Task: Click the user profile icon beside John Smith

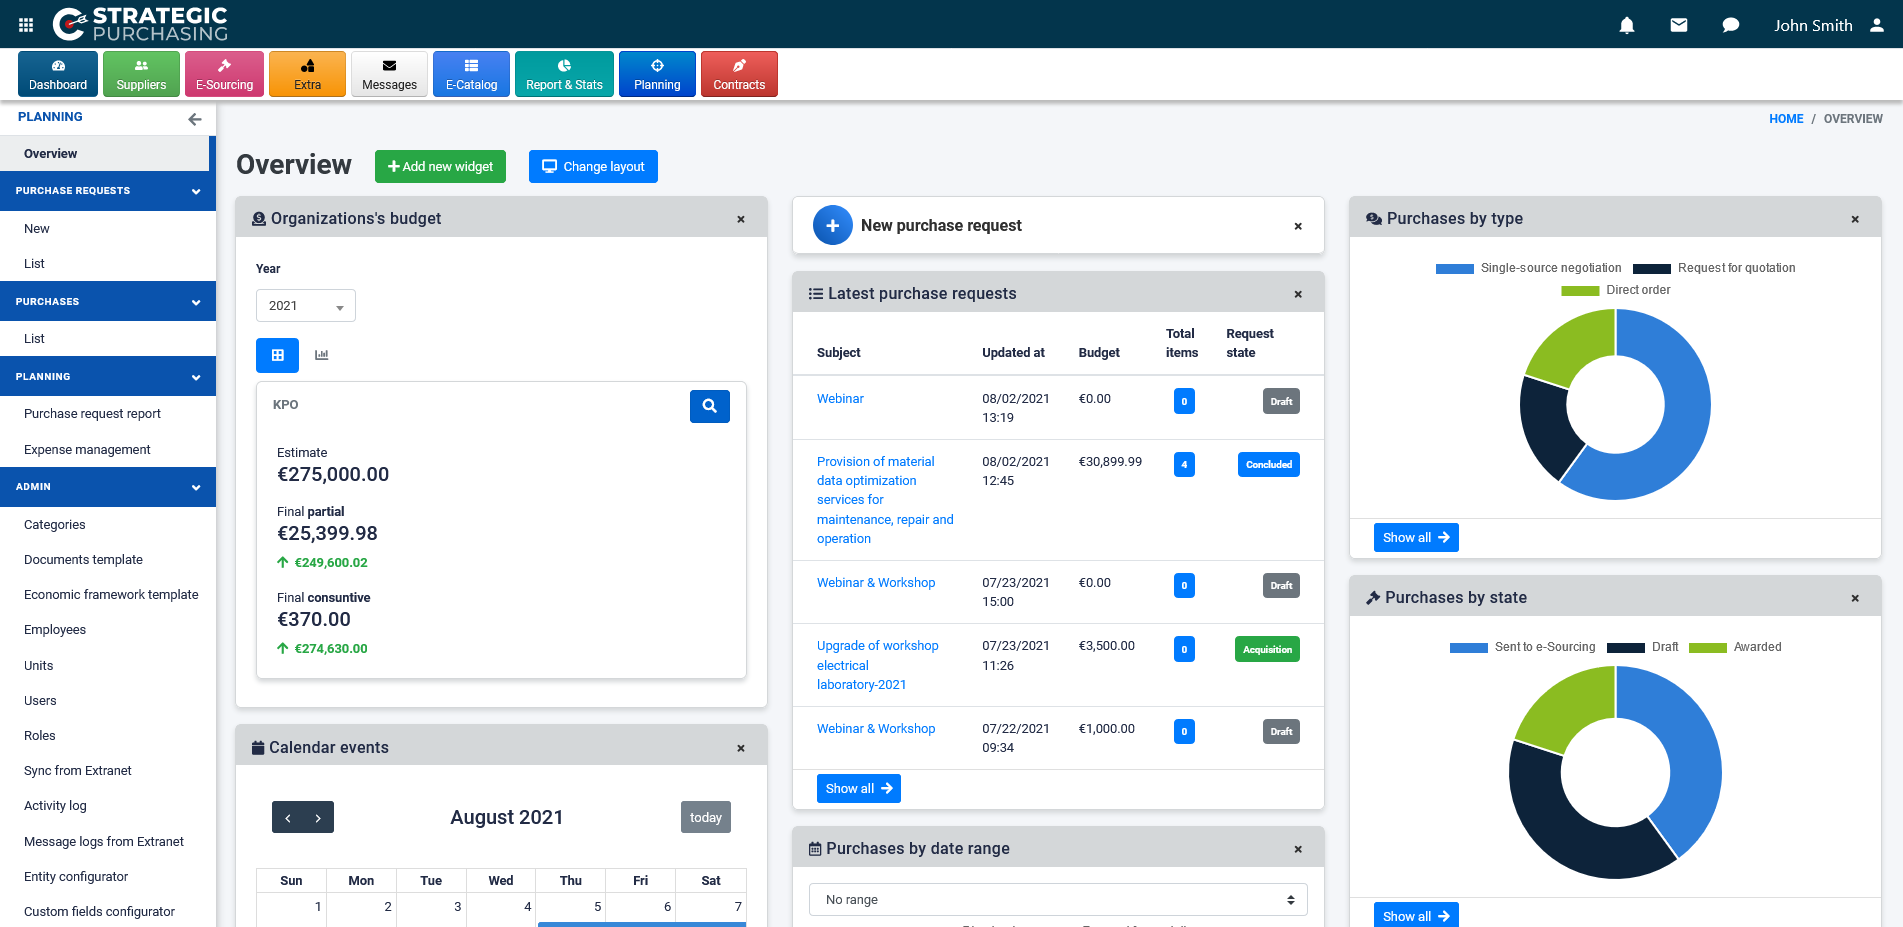Action: pyautogui.click(x=1878, y=25)
